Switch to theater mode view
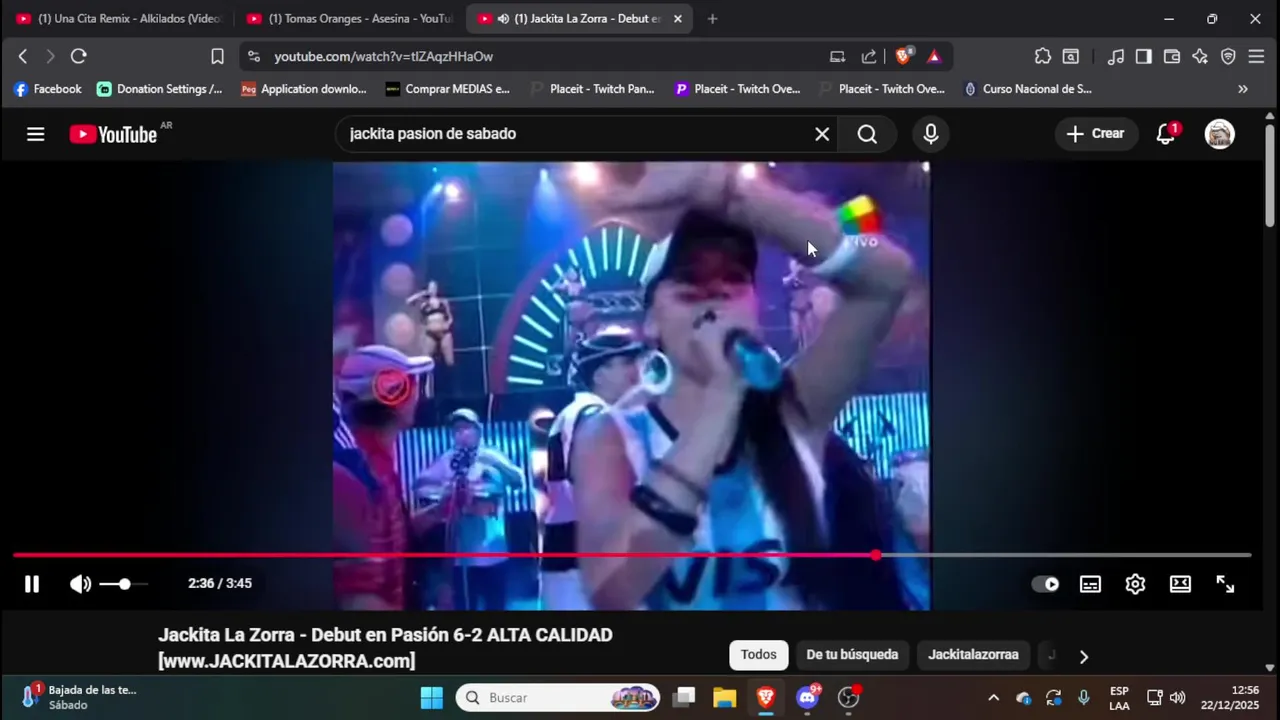Viewport: 1280px width, 720px height. (1180, 584)
